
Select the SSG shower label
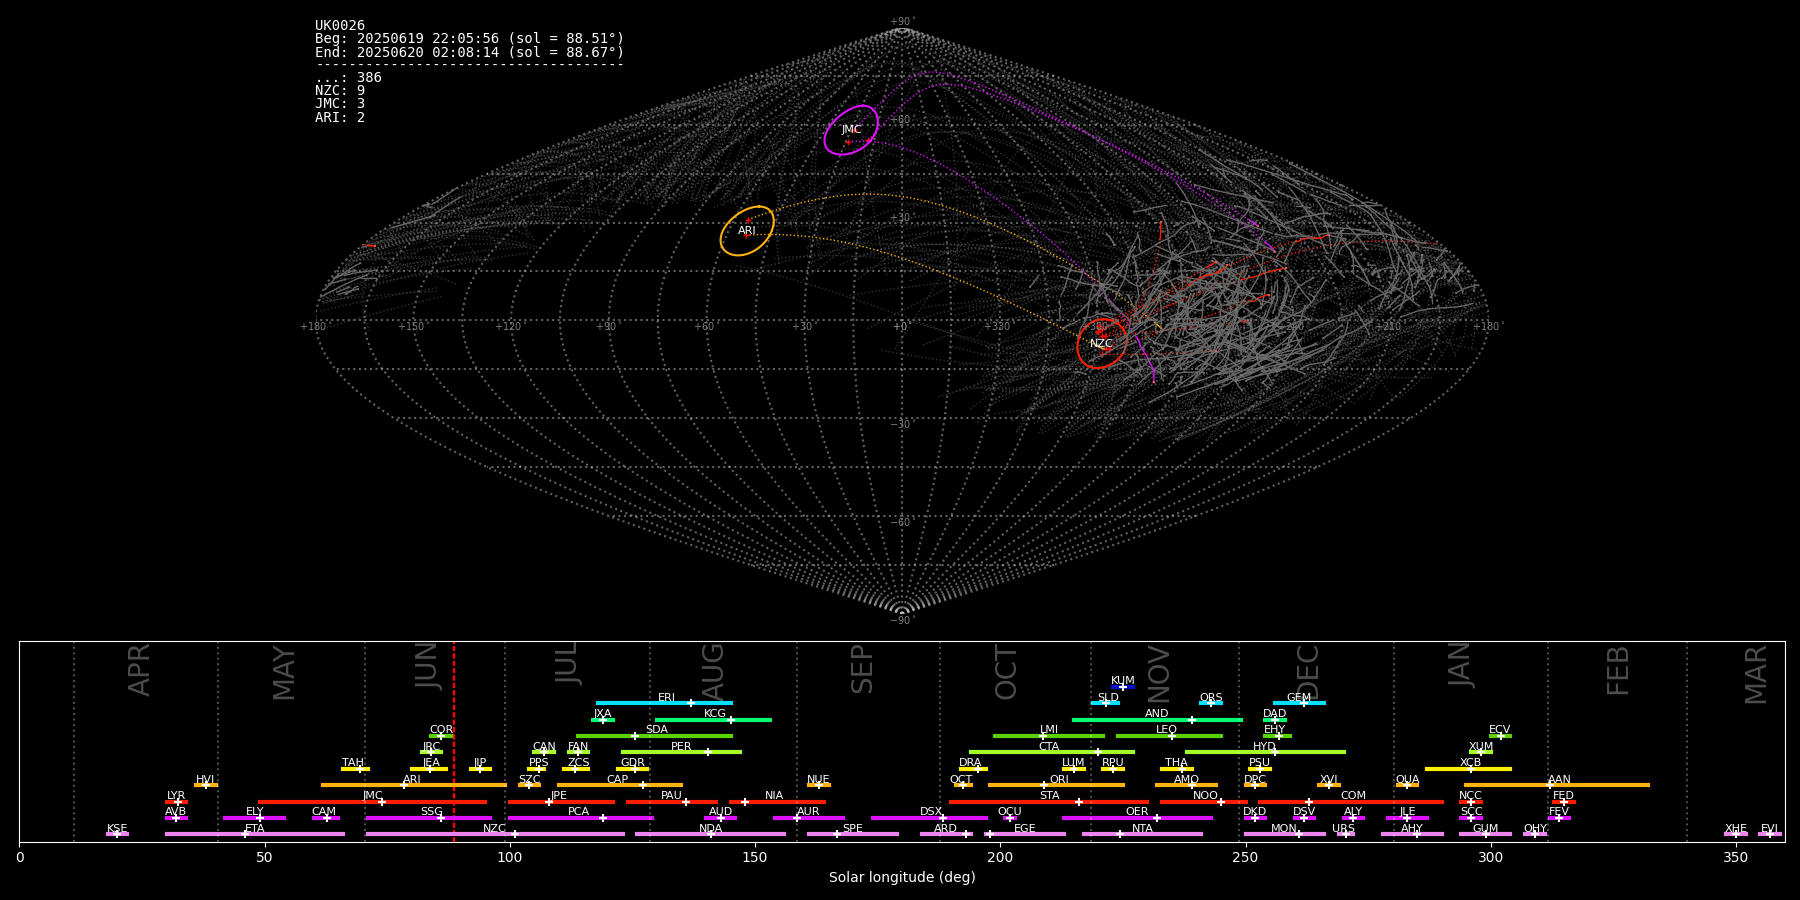tap(432, 812)
